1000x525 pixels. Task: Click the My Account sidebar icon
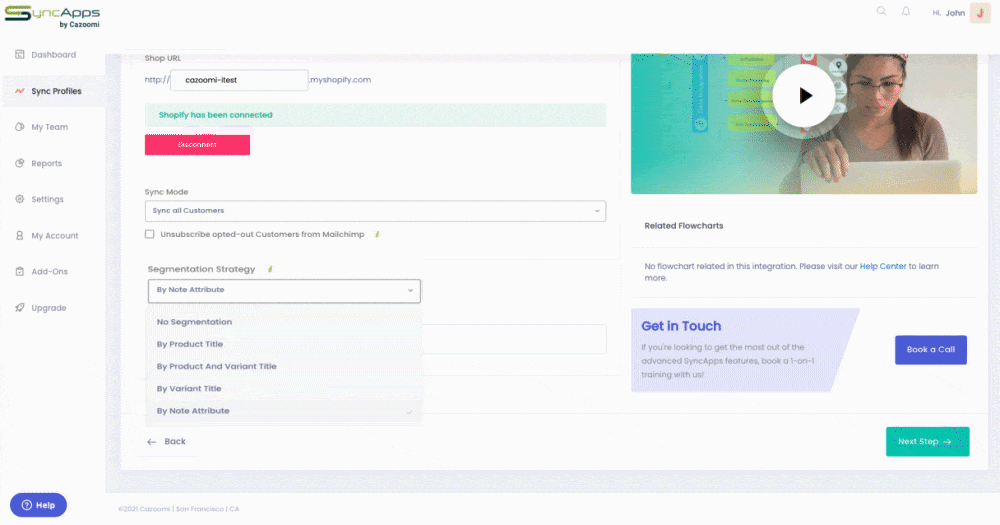click(x=20, y=235)
